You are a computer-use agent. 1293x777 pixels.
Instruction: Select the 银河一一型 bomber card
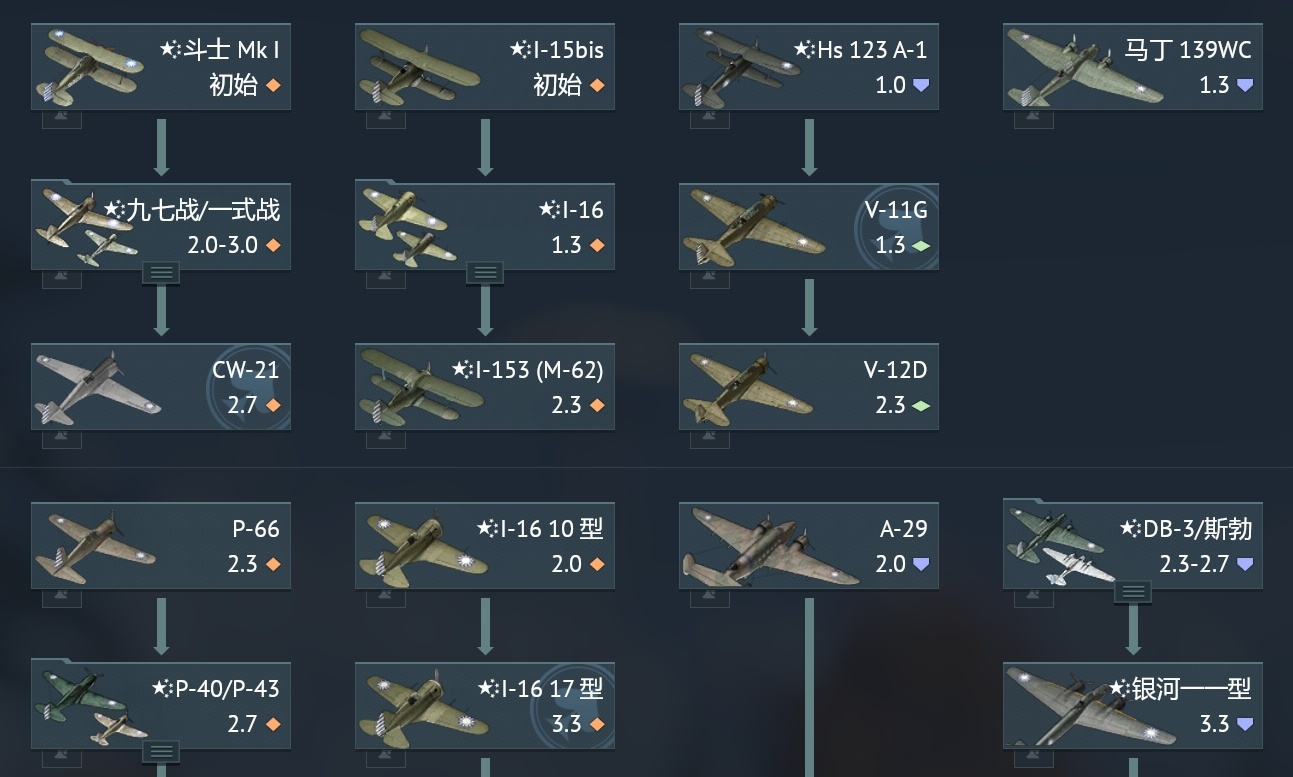1133,706
